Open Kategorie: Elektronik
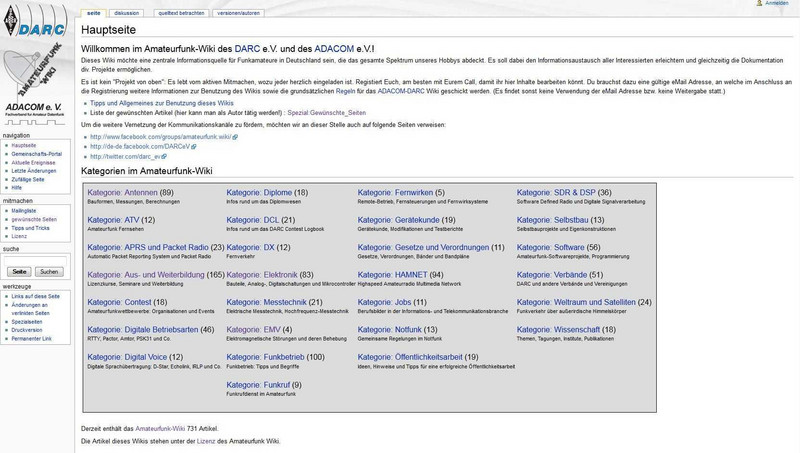The height and width of the screenshot is (453, 800). pyautogui.click(x=262, y=275)
